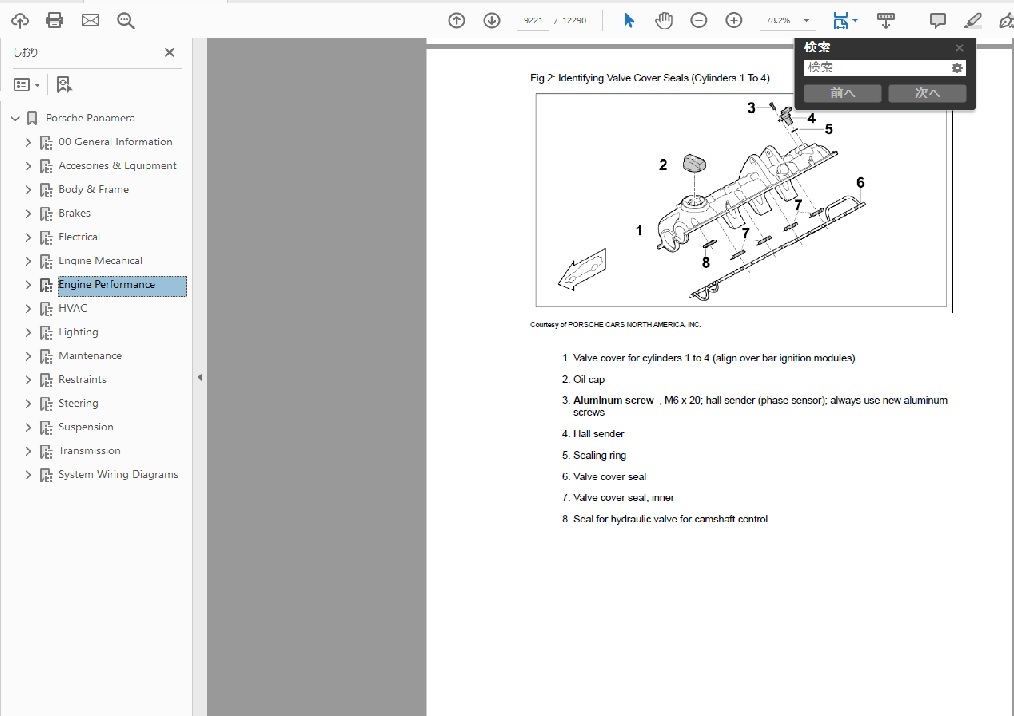Expand the Brakes bookmark

(x=28, y=214)
